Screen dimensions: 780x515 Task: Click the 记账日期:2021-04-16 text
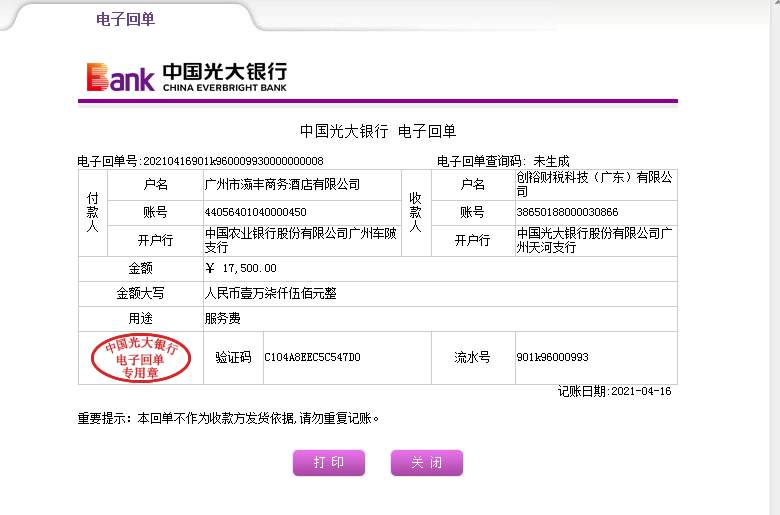tap(614, 392)
